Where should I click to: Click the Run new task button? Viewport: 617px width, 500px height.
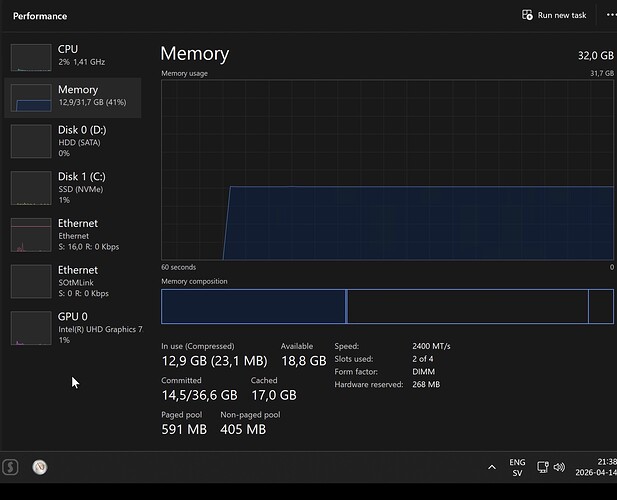[554, 15]
